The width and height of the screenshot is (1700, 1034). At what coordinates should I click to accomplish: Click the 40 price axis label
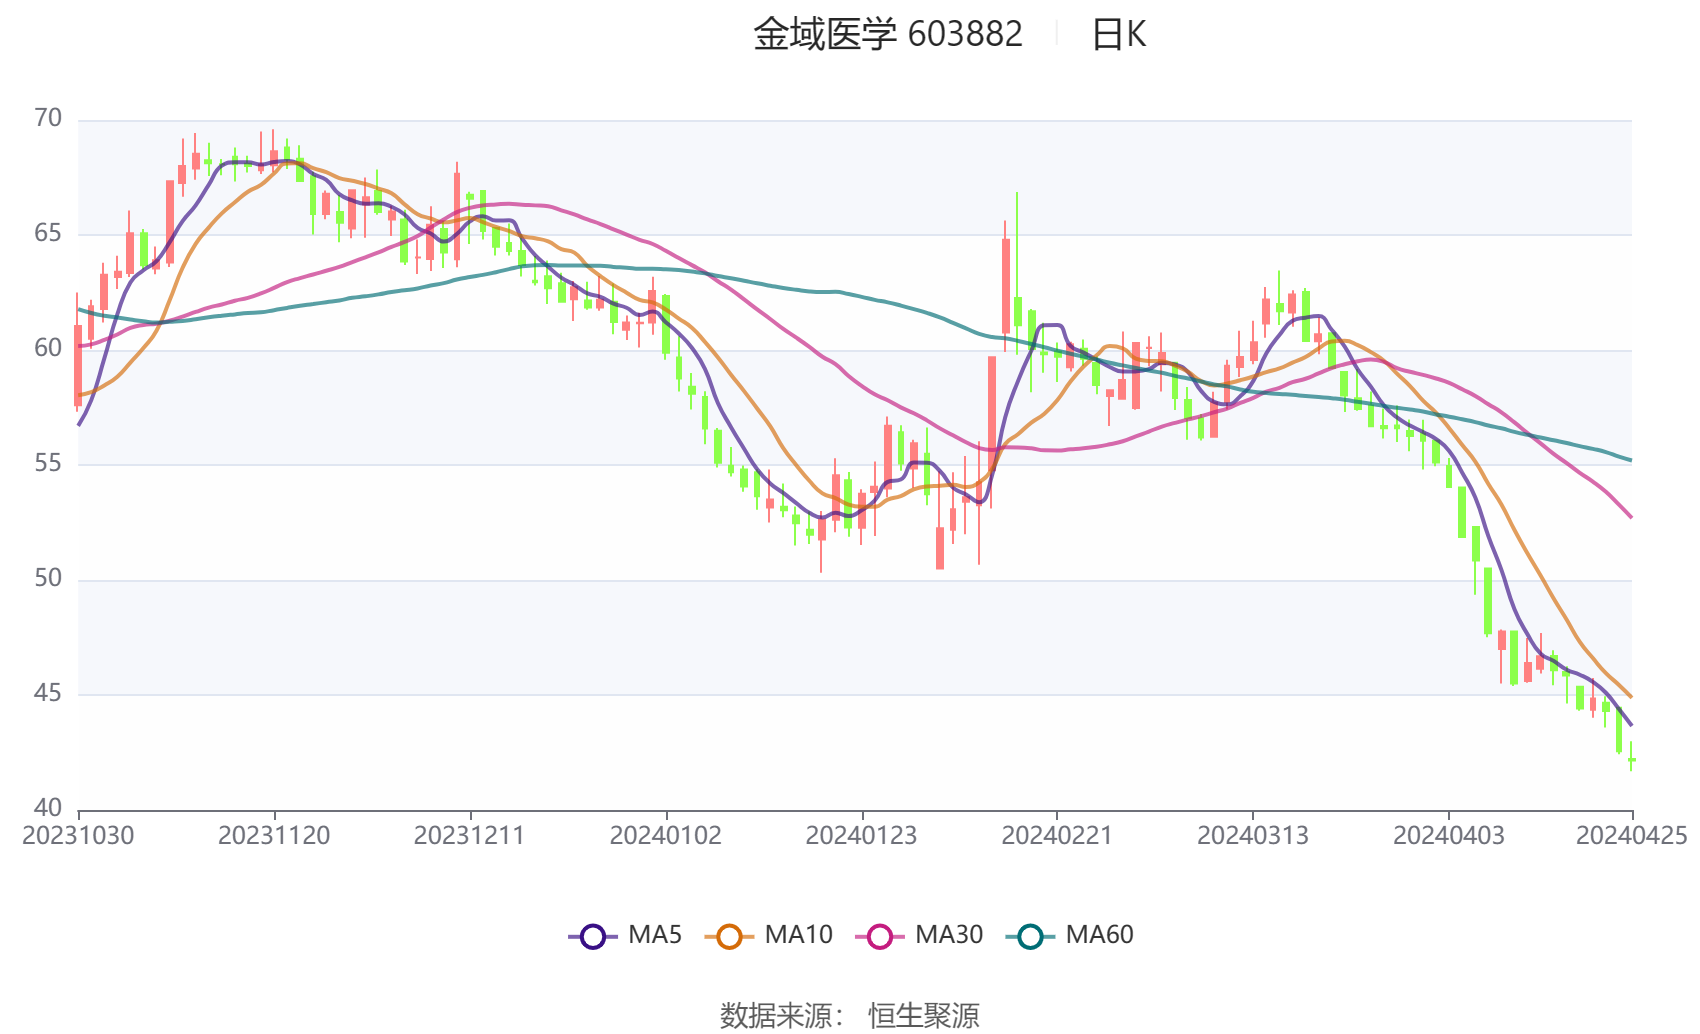point(48,808)
